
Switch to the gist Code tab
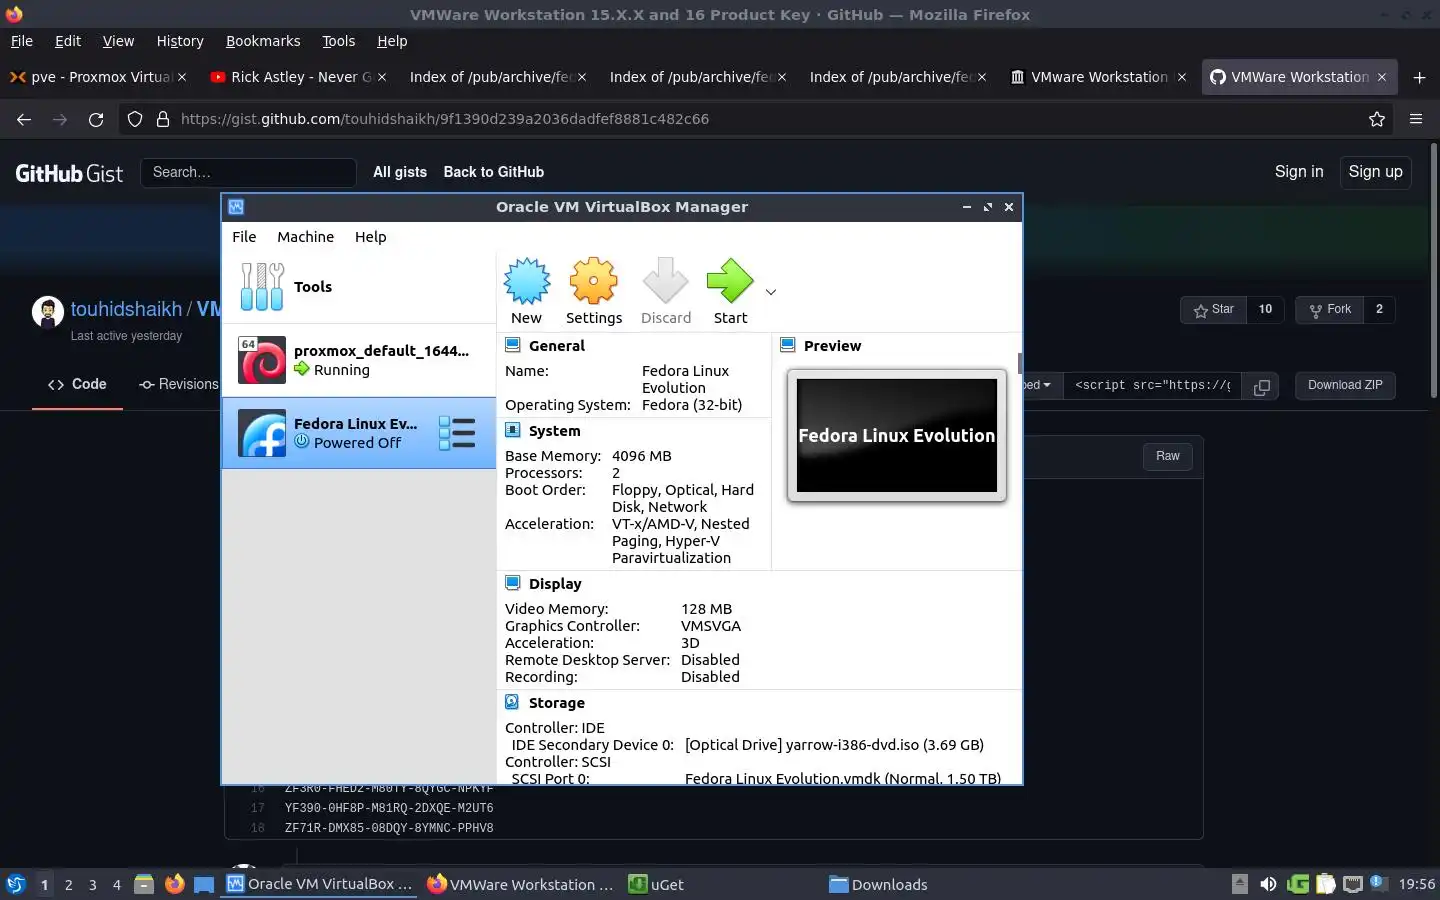77,384
